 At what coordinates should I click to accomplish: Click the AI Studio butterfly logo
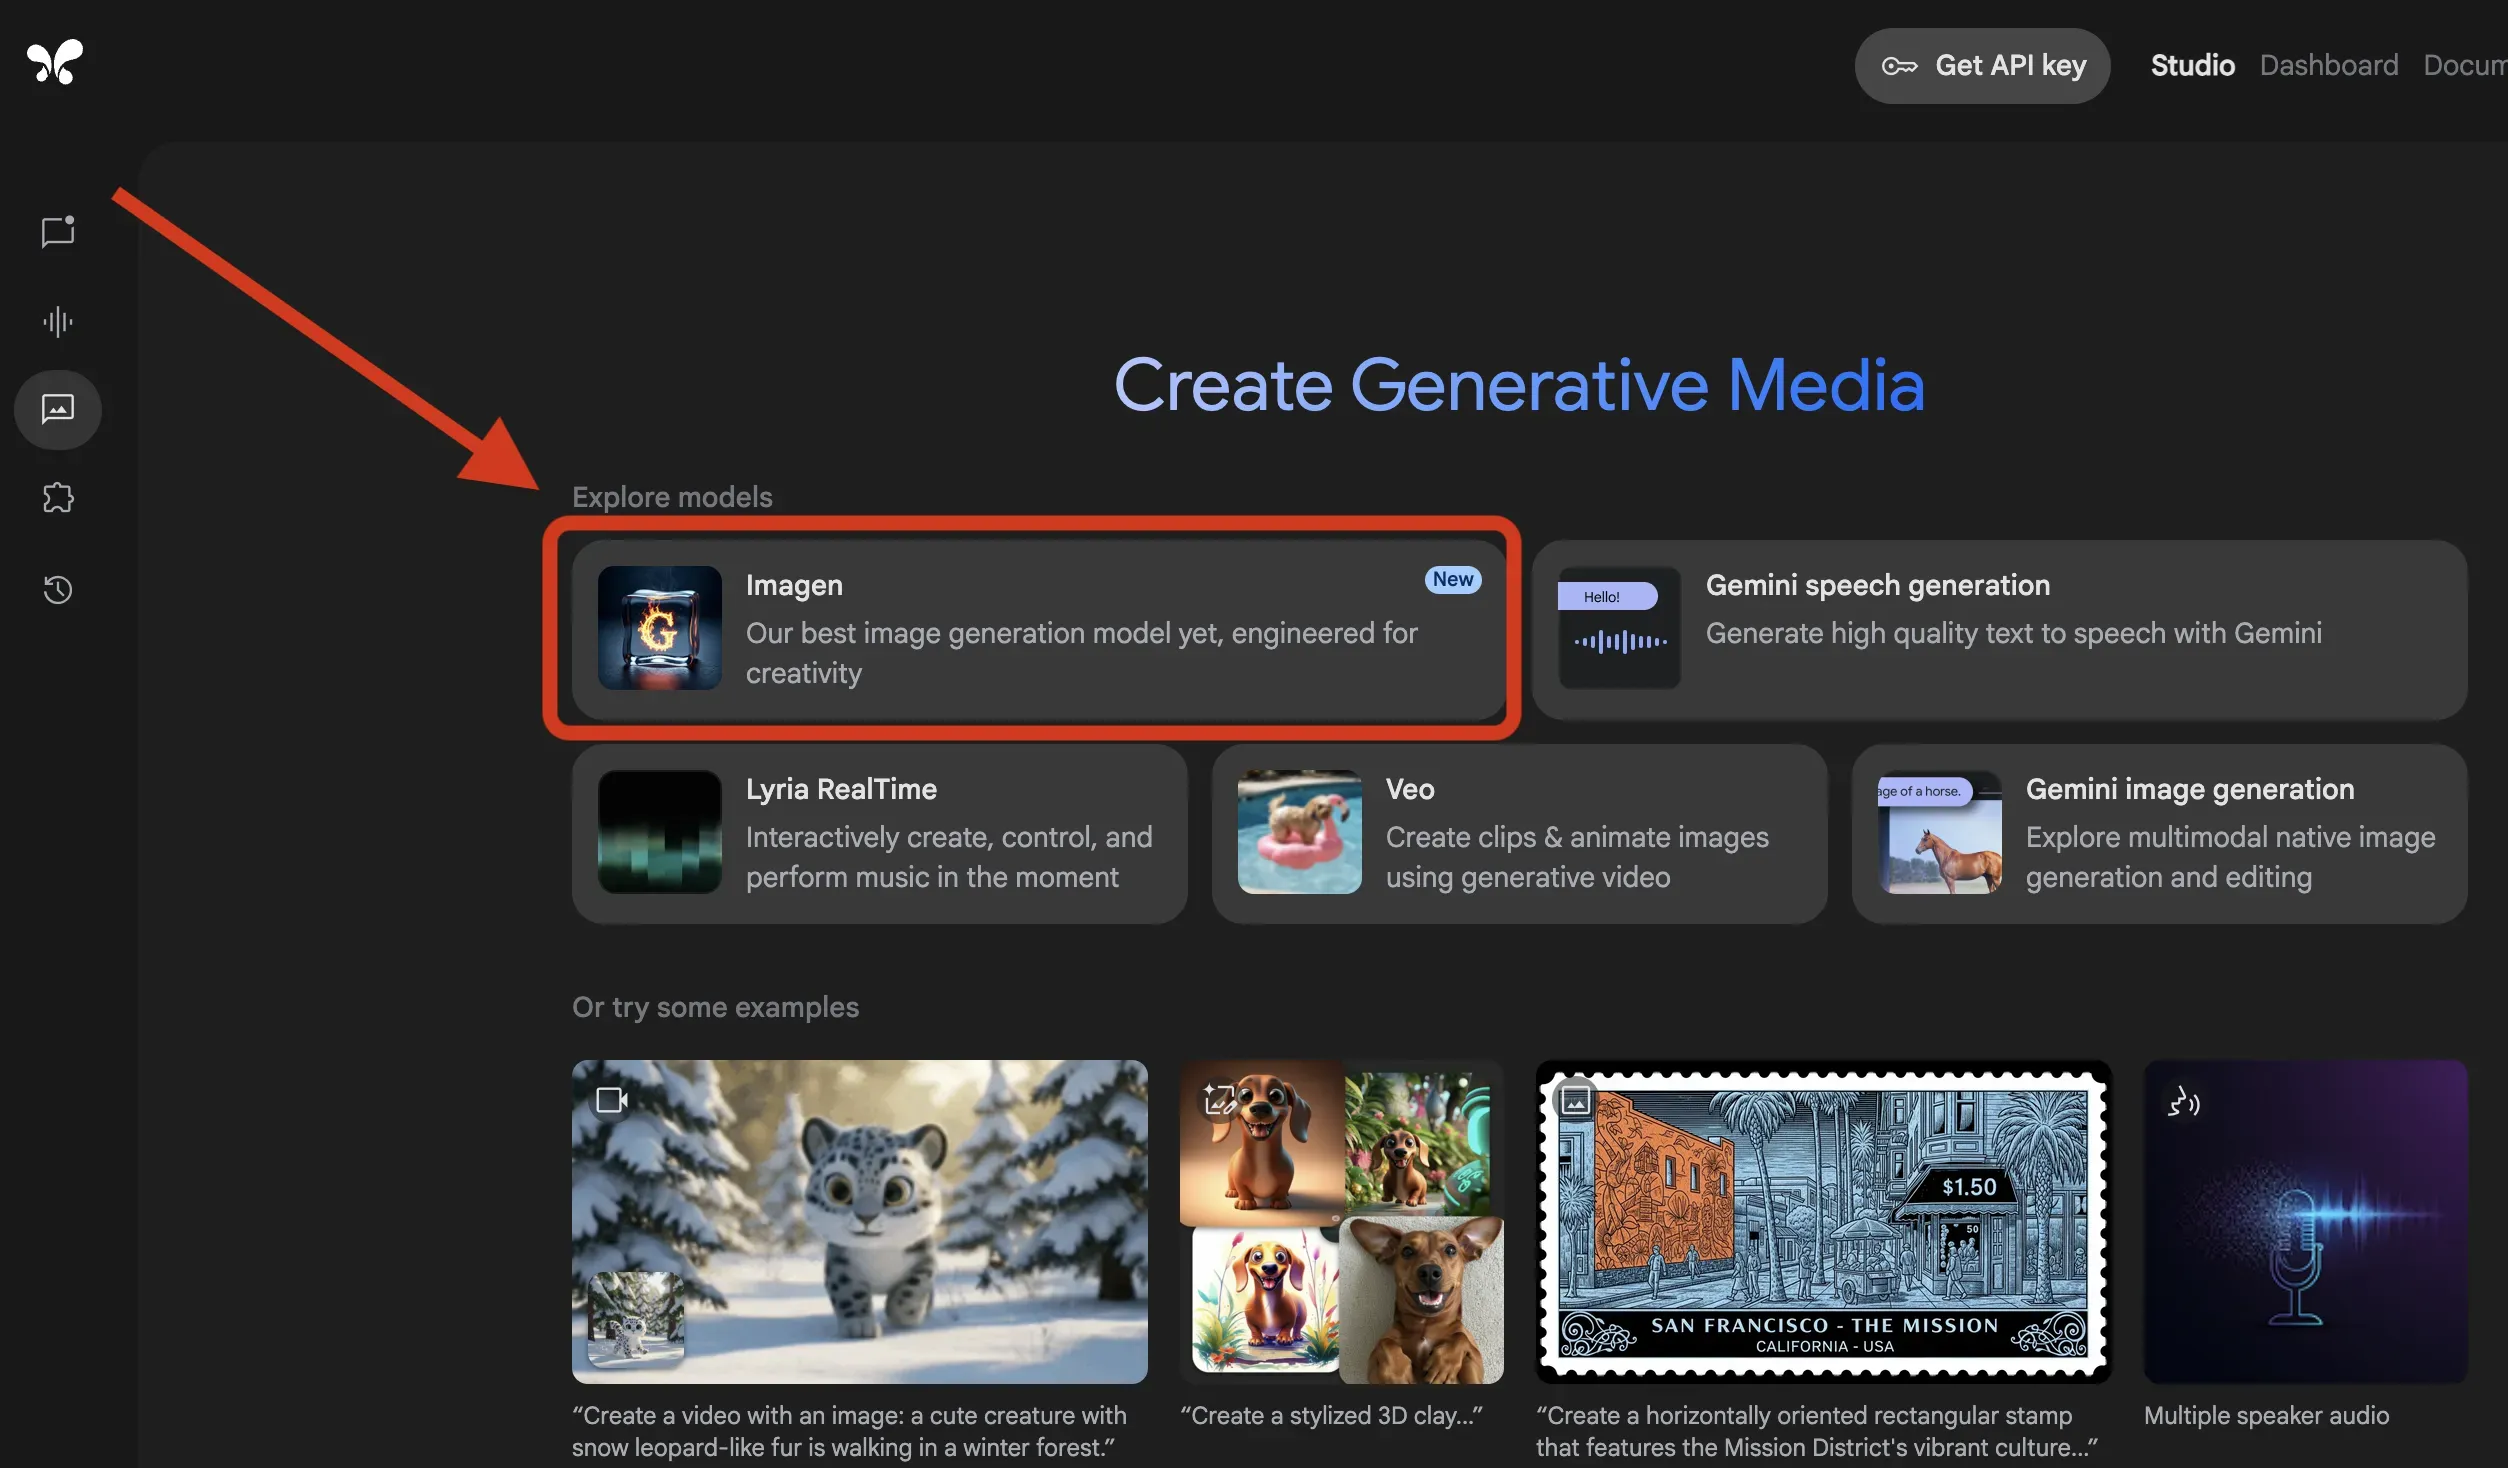click(56, 62)
